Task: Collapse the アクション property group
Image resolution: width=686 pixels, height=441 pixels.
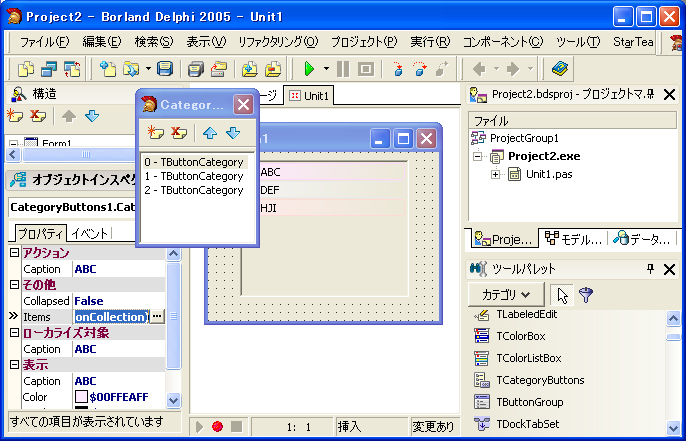Action: [x=14, y=252]
